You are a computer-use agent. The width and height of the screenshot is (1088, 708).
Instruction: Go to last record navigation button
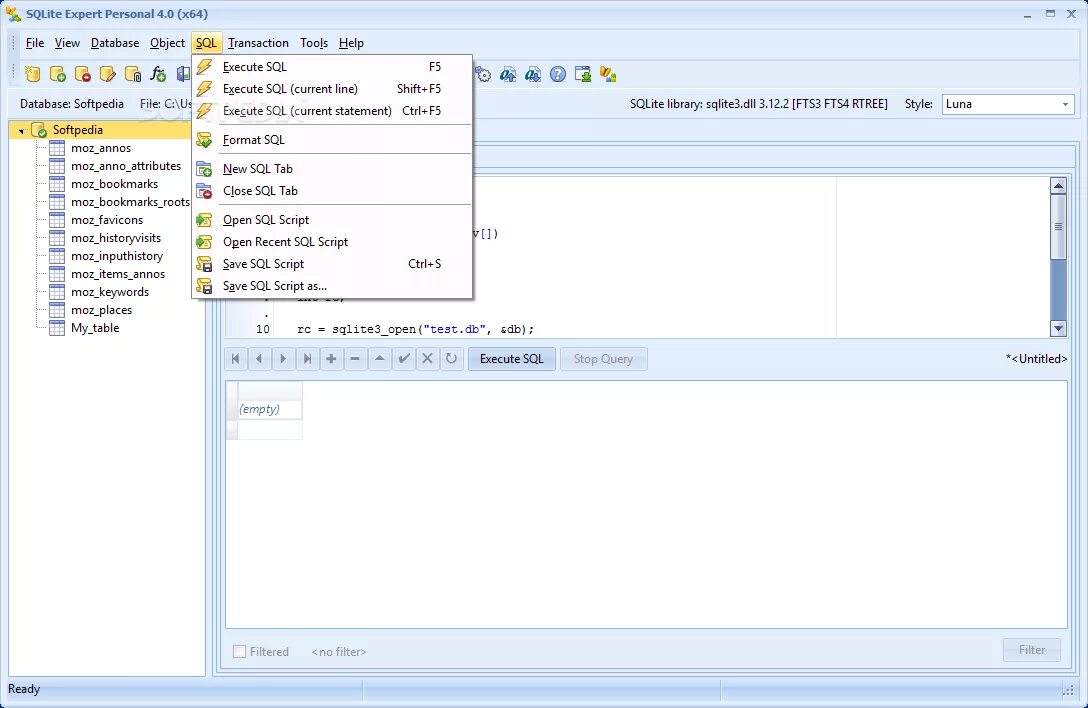[307, 359]
